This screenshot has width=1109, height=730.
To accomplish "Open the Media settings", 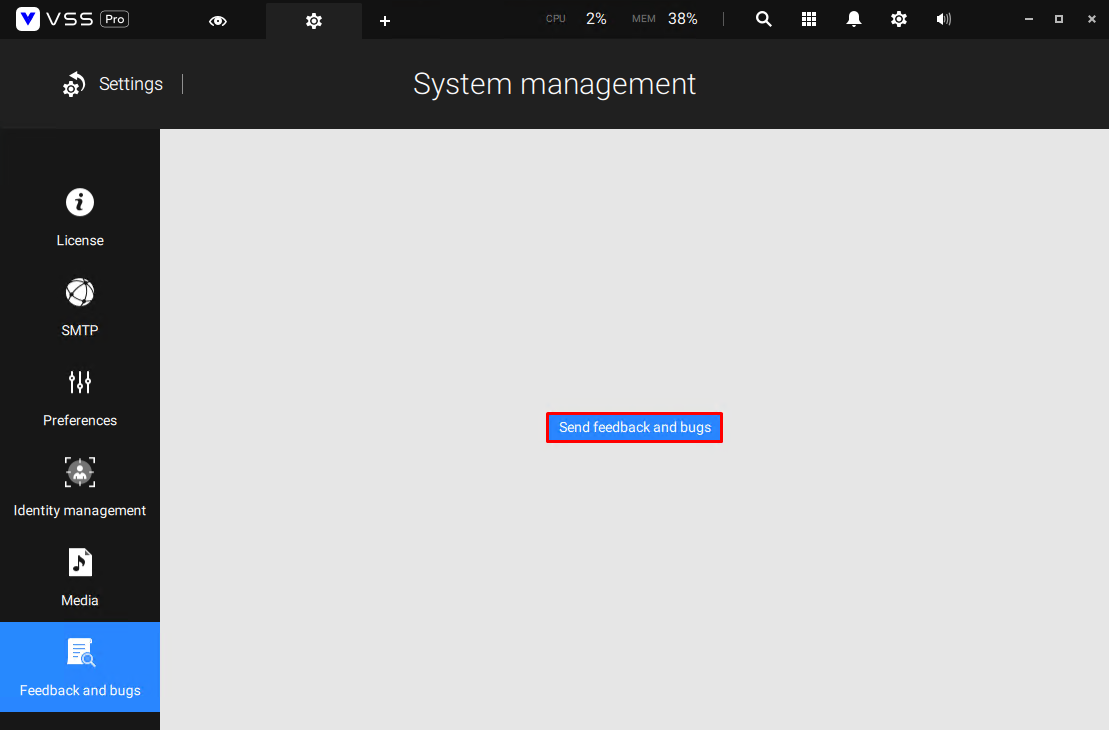I will click(x=79, y=578).
